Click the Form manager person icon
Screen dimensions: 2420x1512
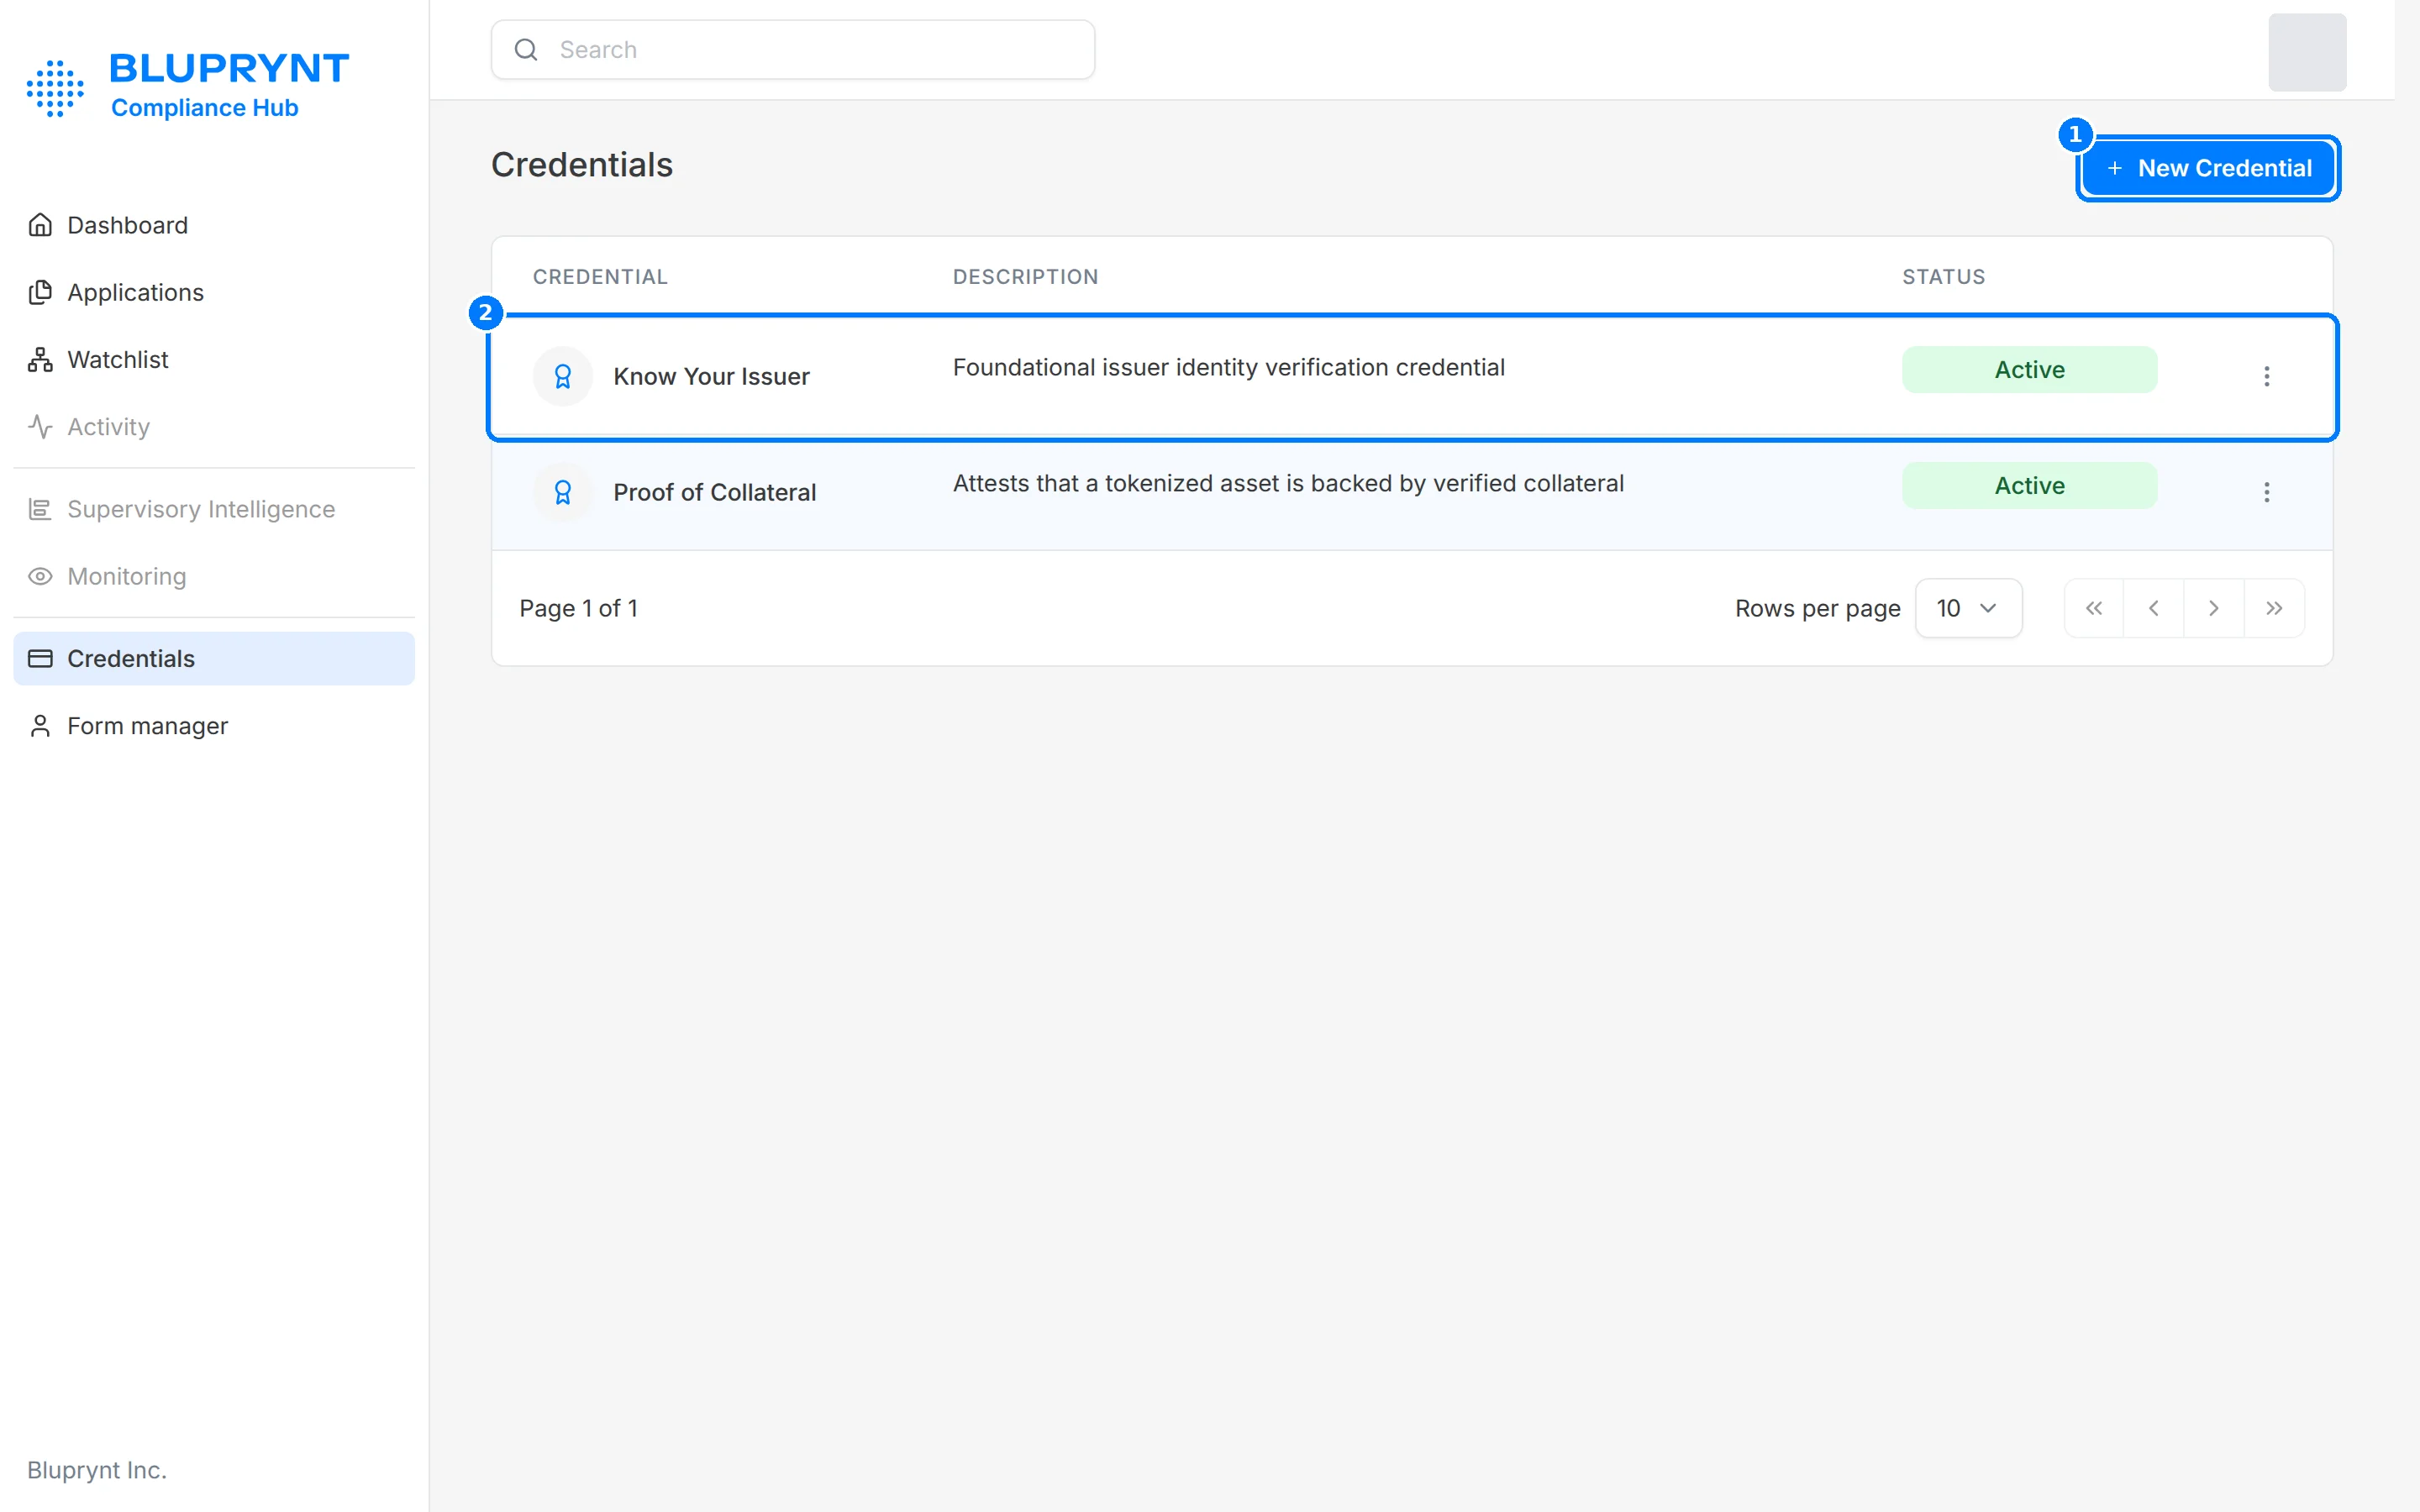[x=40, y=725]
